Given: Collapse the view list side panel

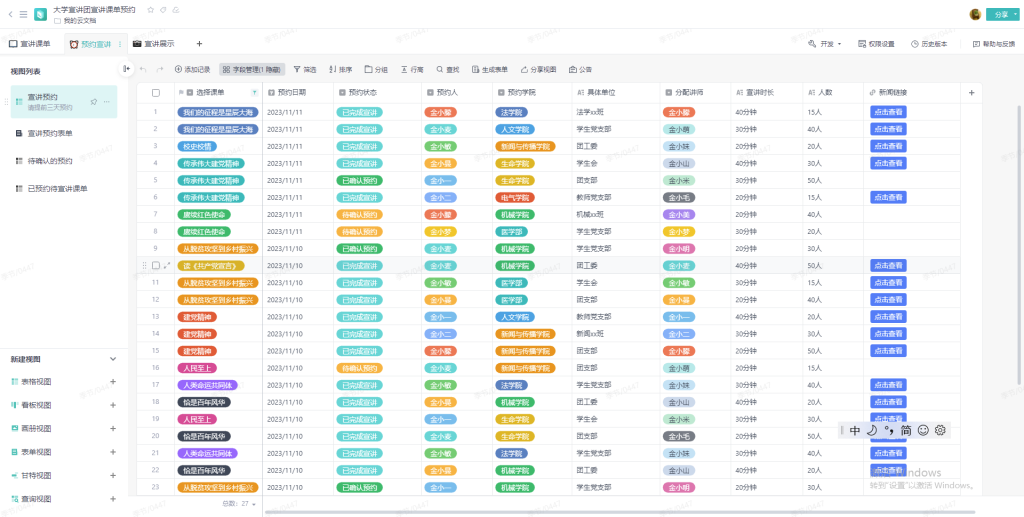Looking at the screenshot, I should click(127, 69).
